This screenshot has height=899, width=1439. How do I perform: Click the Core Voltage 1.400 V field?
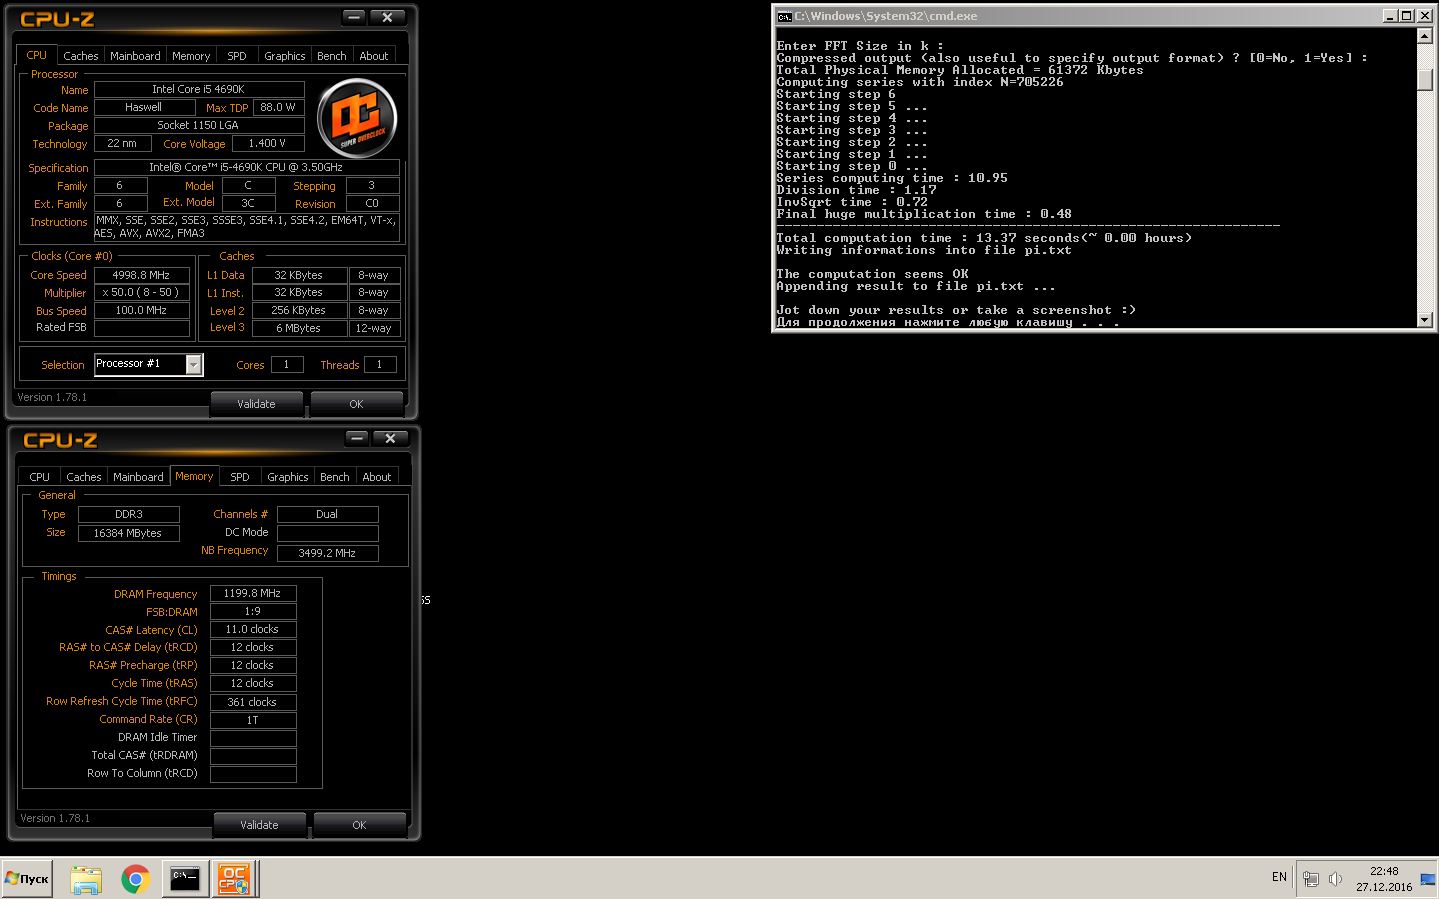pos(267,144)
